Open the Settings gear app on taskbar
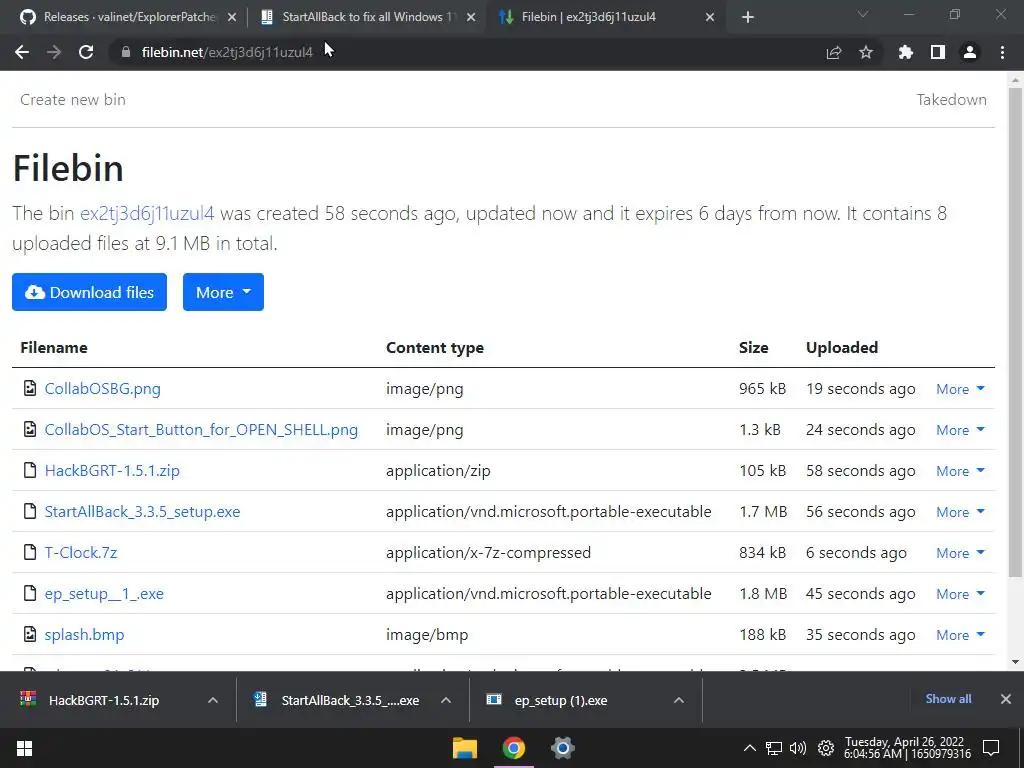The height and width of the screenshot is (768, 1024). tap(562, 748)
